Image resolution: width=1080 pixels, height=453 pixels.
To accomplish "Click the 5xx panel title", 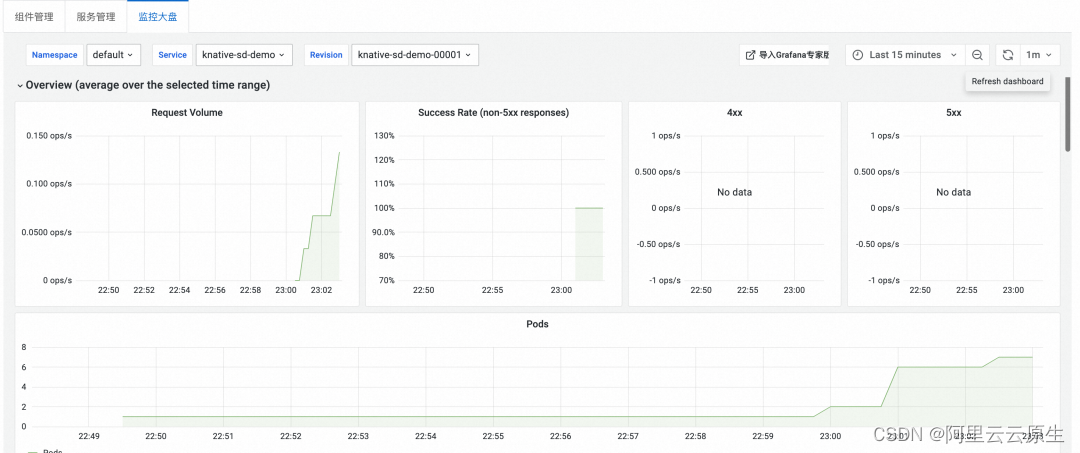I will click(x=953, y=113).
